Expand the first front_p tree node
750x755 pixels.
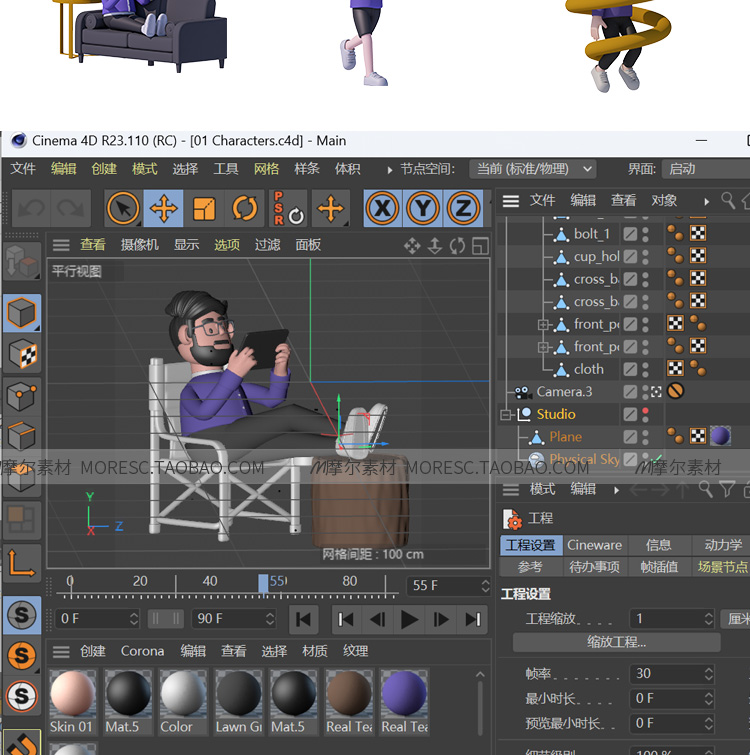[543, 325]
